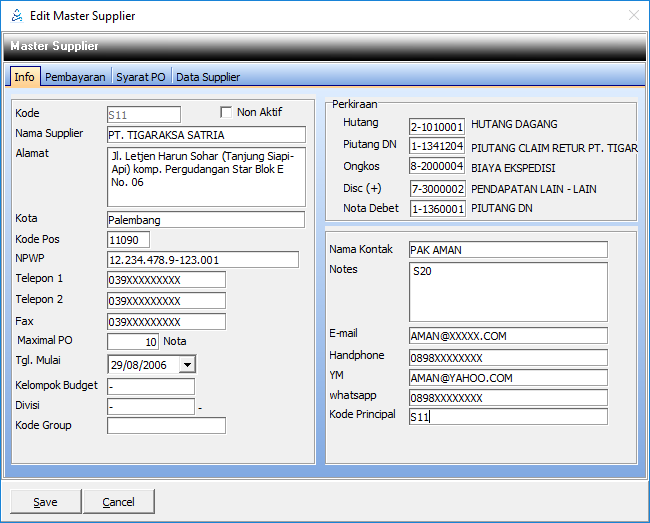Open the Tgl. Mulai date dropdown

[x=186, y=365]
